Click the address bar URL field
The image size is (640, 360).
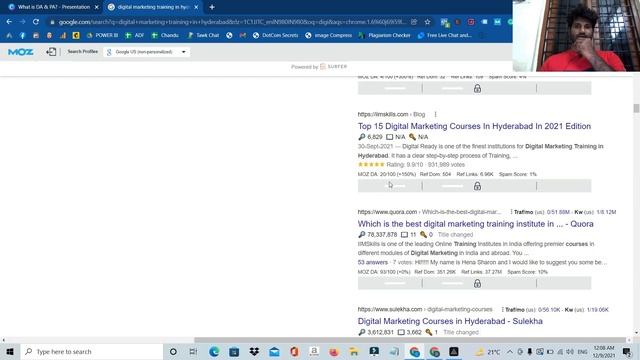232,22
